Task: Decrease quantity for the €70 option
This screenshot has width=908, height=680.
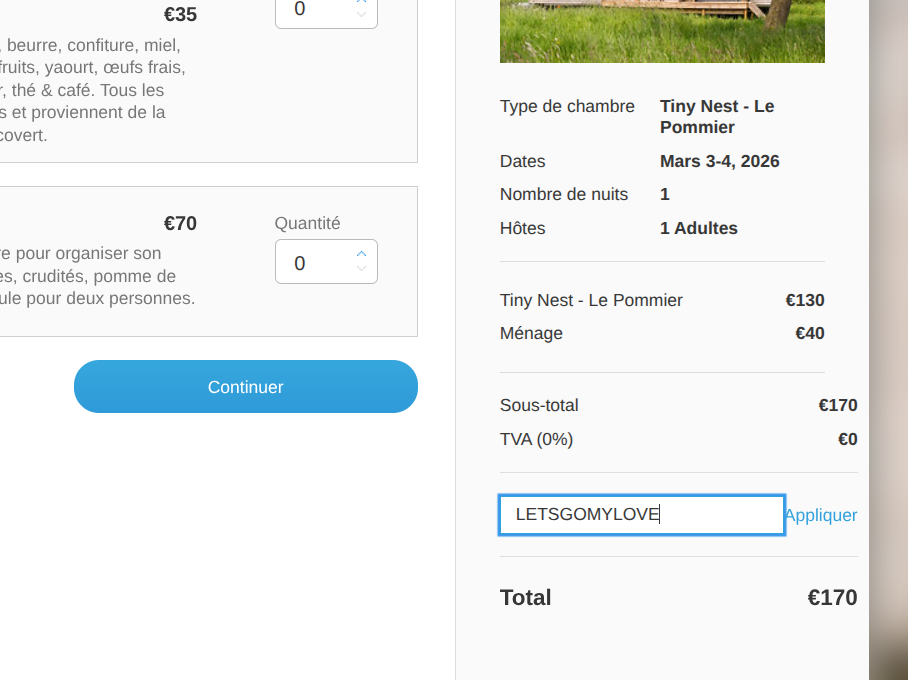Action: [x=361, y=269]
